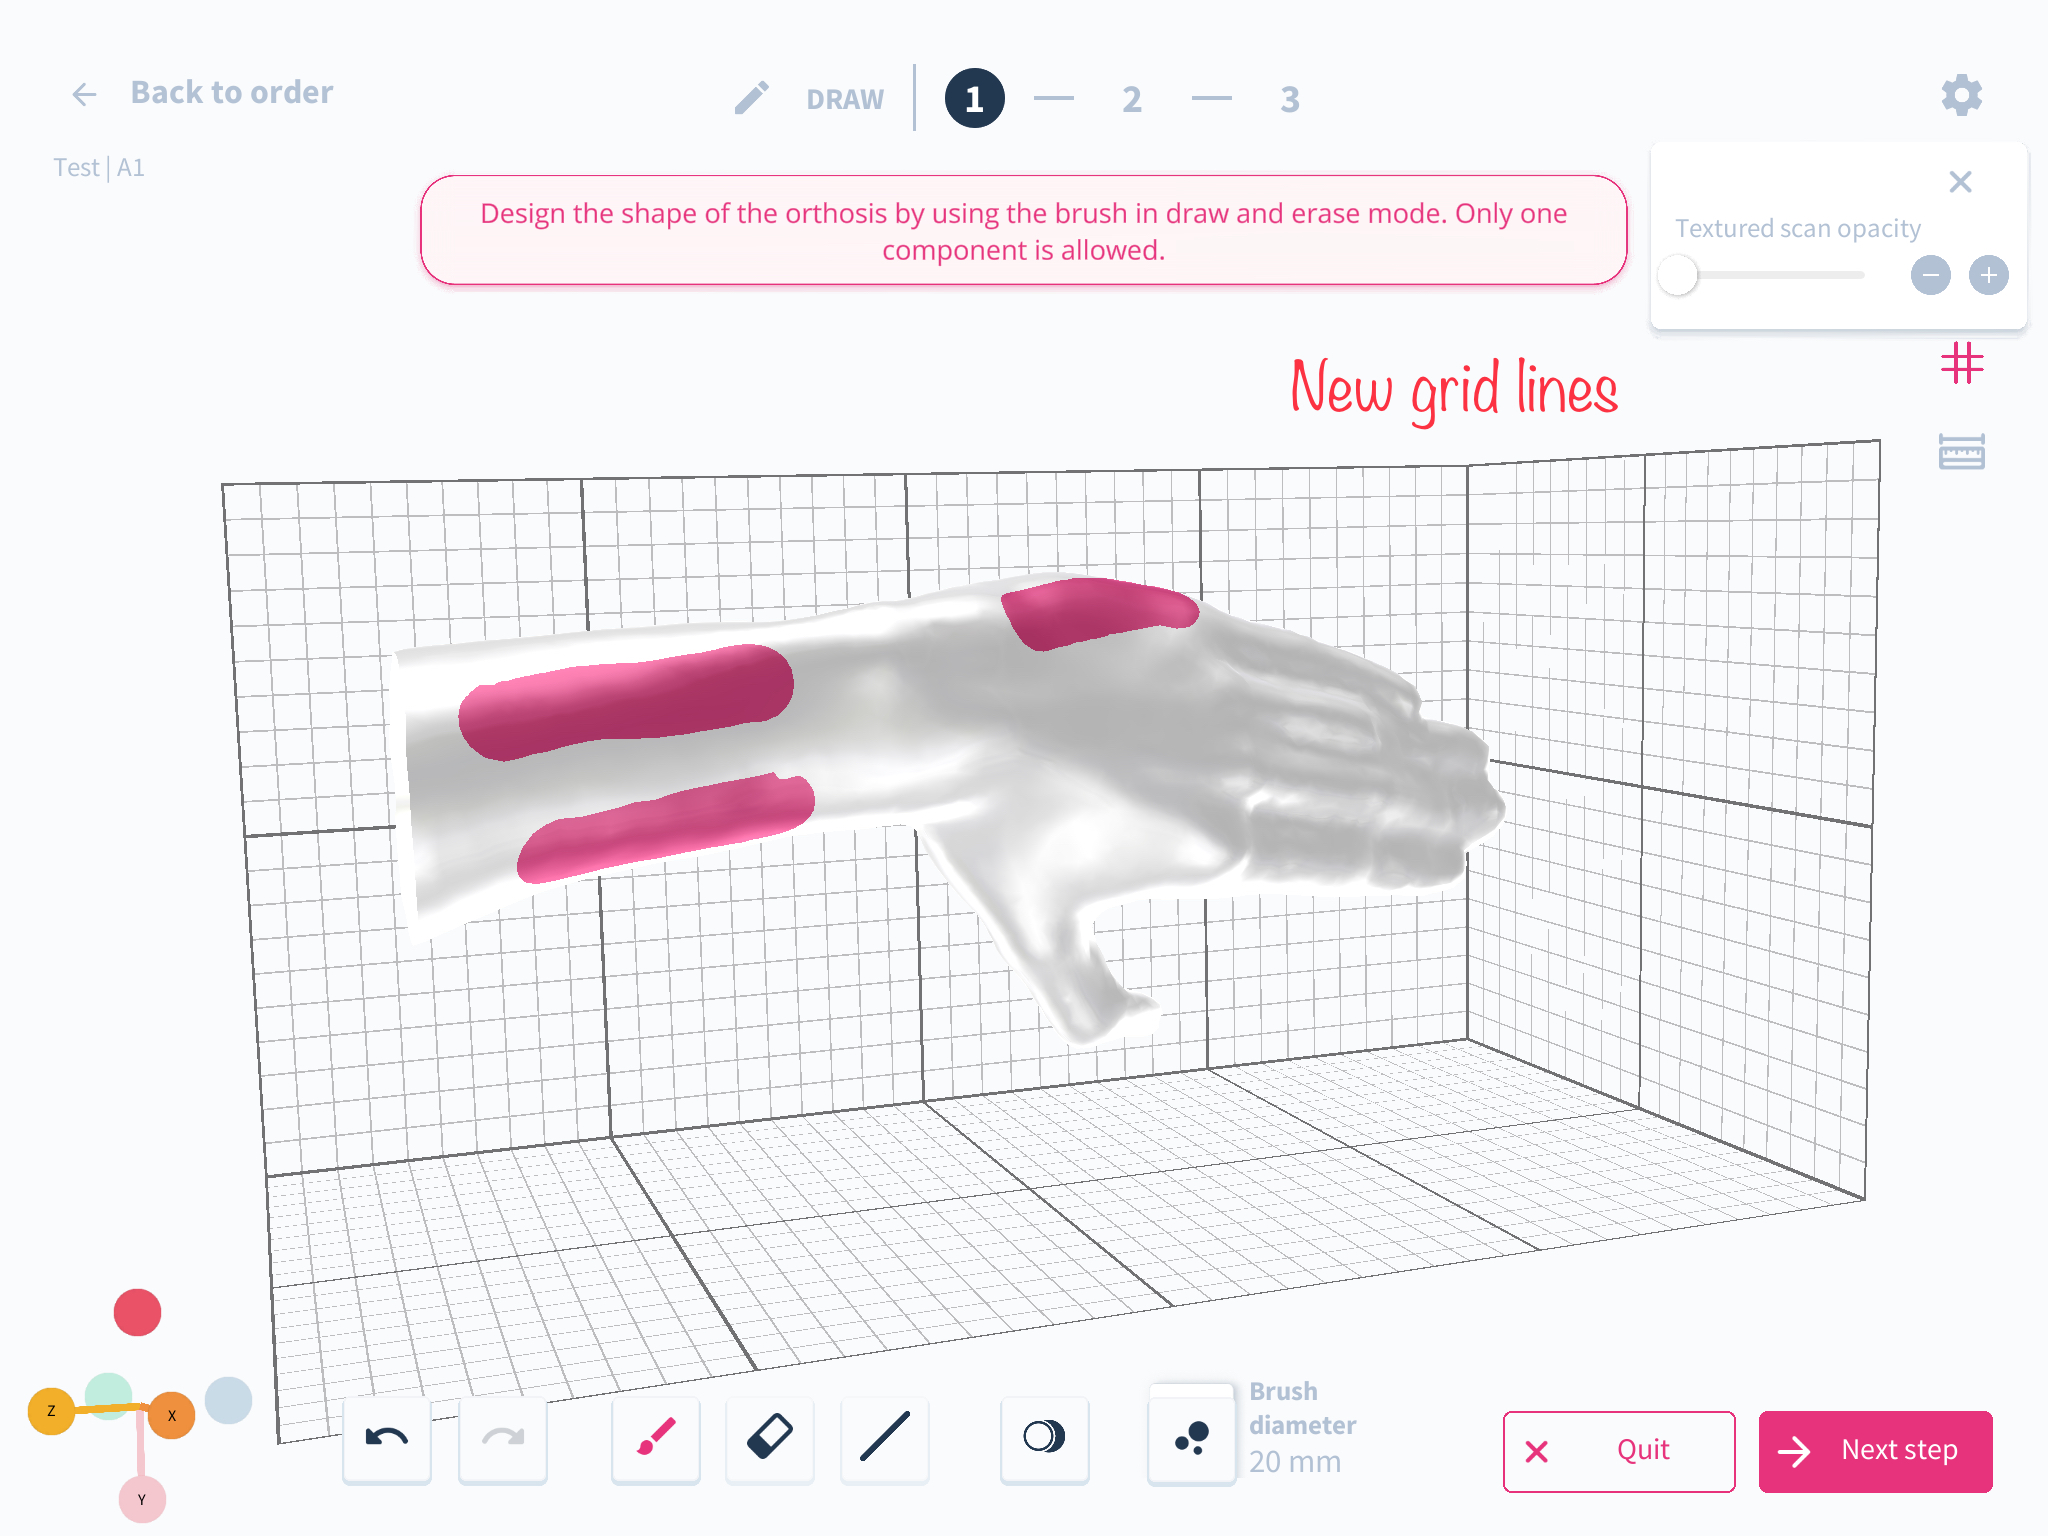Screen dimensions: 2048x1536
Task: Snap view to the Y axis
Action: click(142, 1500)
